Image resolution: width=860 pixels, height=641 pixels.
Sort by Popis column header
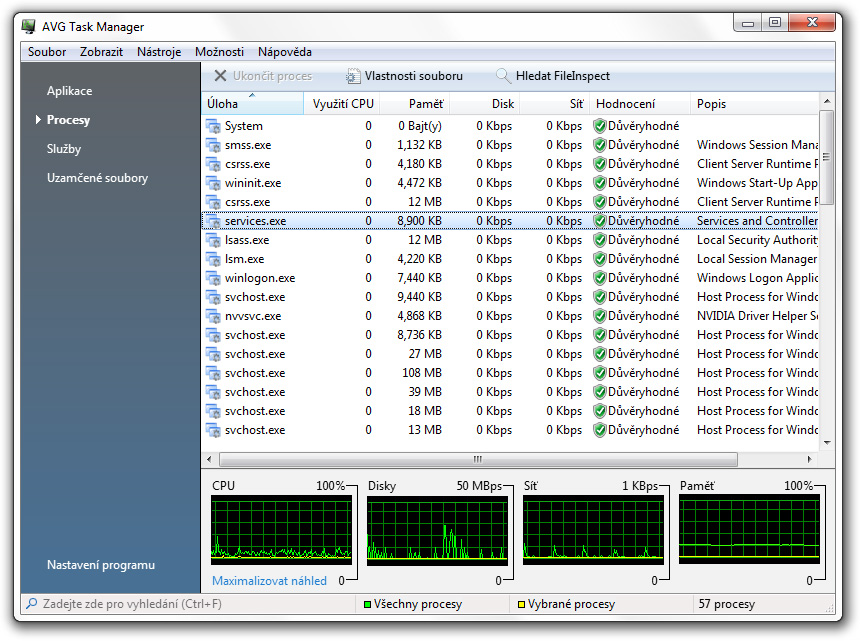[x=754, y=104]
